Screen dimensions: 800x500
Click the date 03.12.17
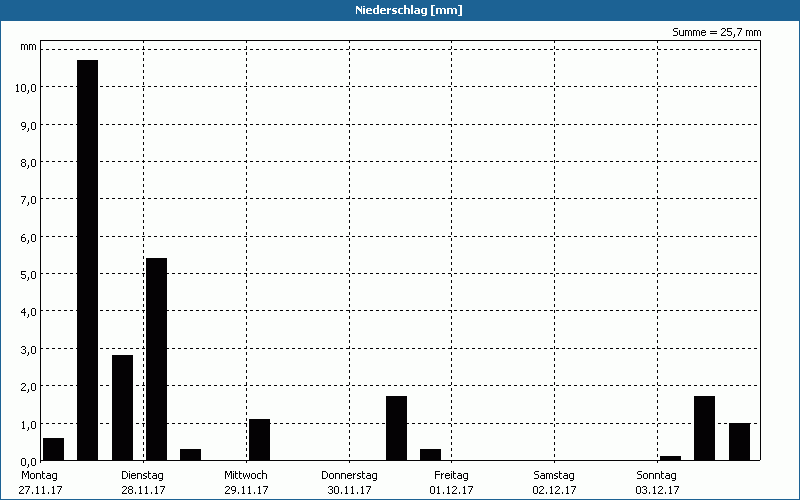[x=658, y=490]
